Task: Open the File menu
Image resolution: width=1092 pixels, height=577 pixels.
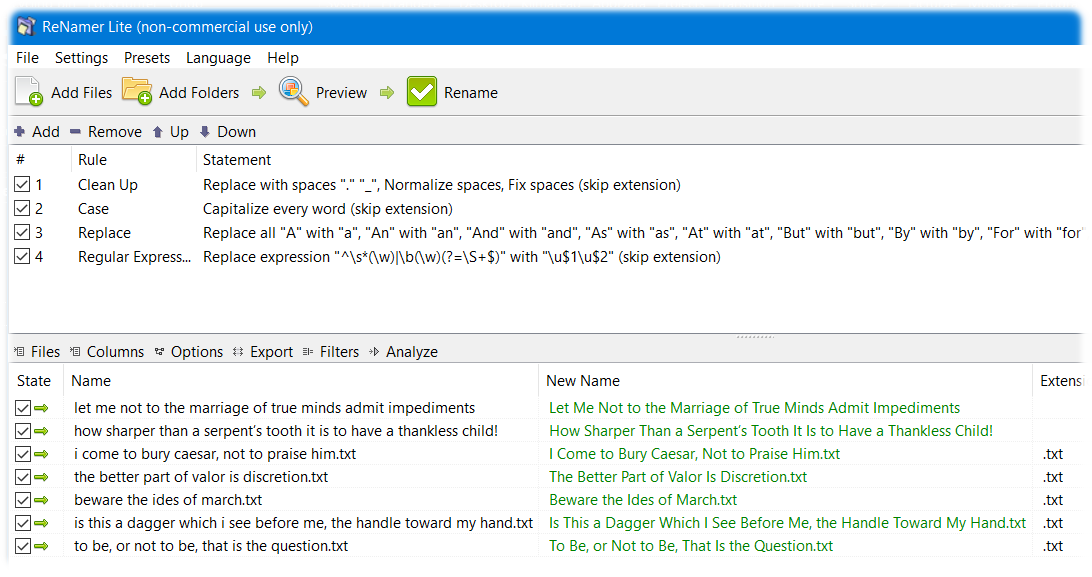Action: click(x=27, y=58)
